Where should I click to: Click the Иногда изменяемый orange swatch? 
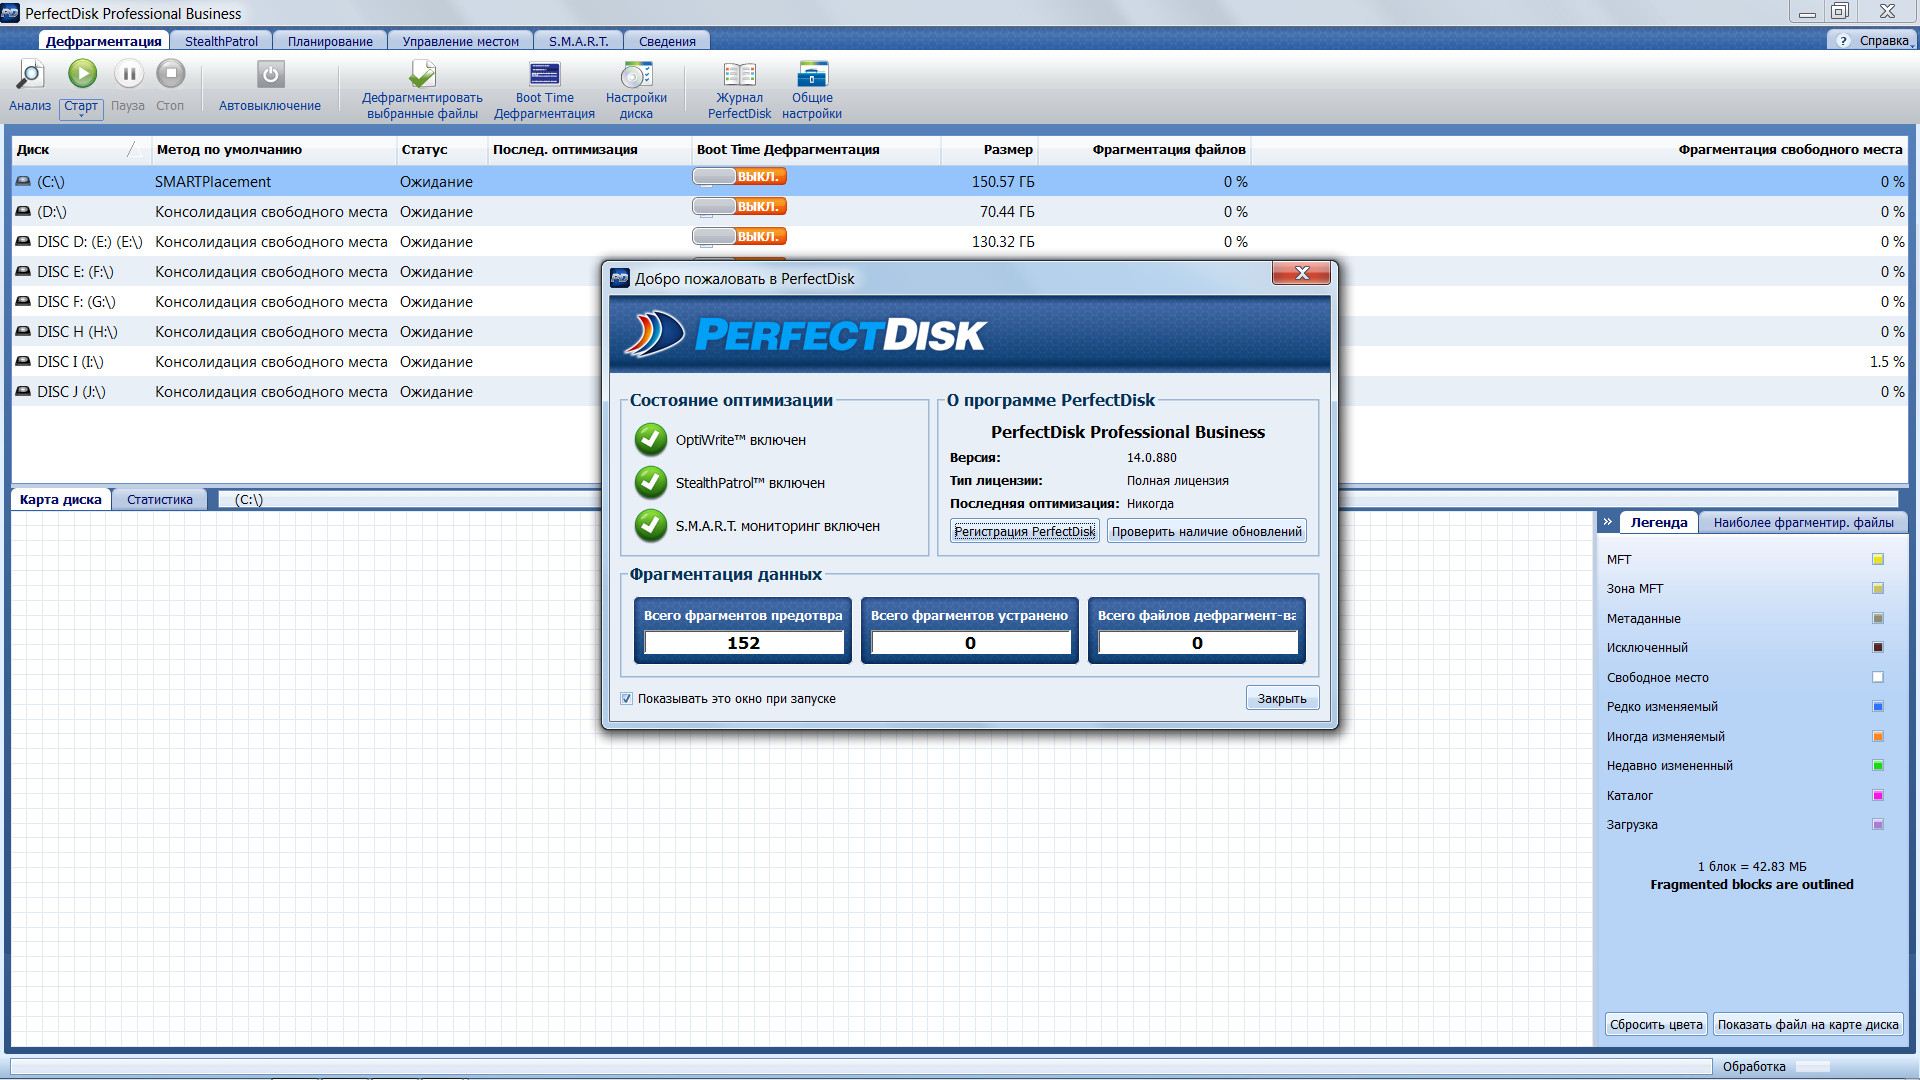(1878, 737)
